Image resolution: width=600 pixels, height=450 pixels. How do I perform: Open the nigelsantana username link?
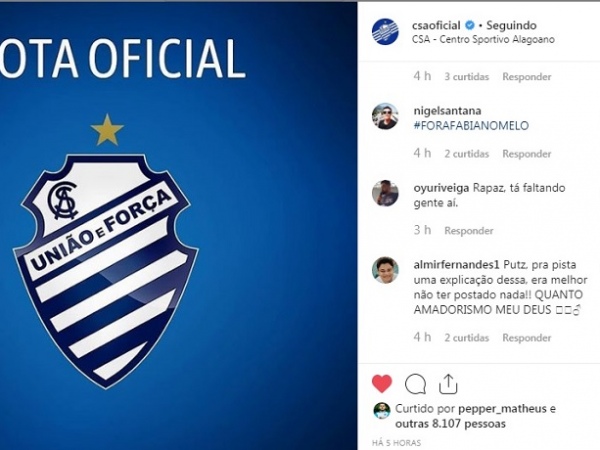(x=447, y=111)
